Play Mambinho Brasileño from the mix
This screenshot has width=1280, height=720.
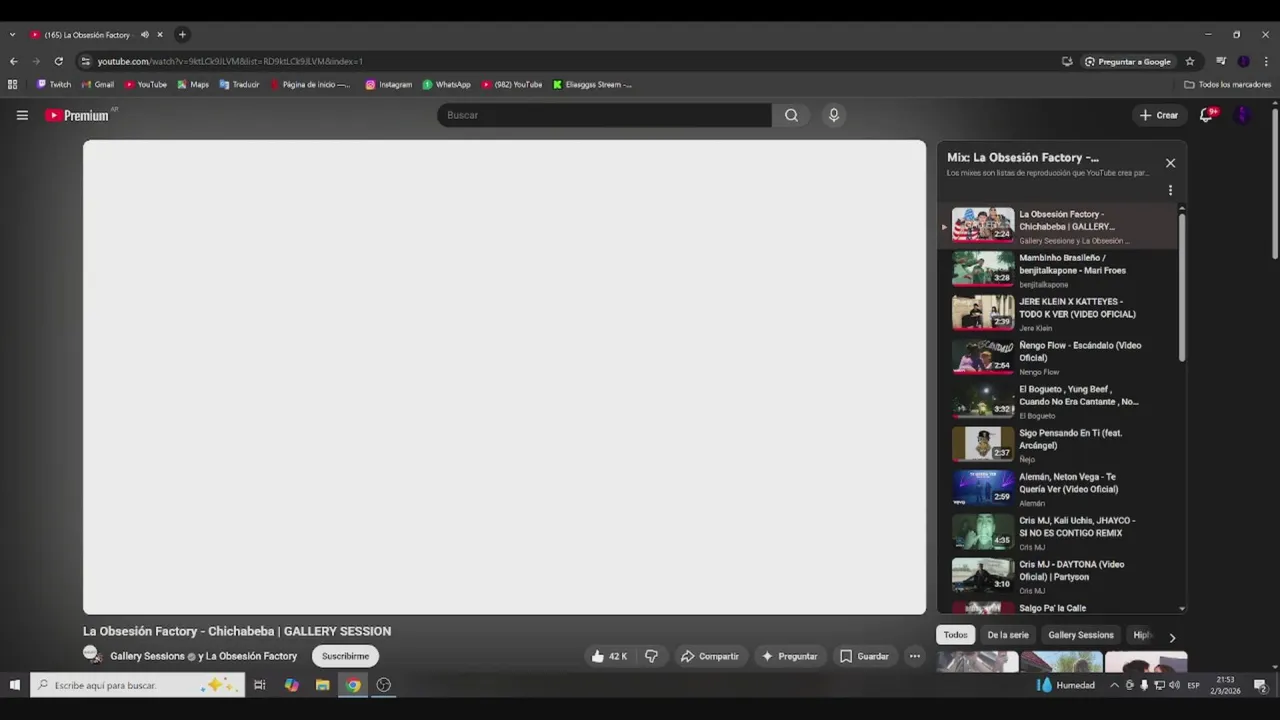[x=1060, y=269]
